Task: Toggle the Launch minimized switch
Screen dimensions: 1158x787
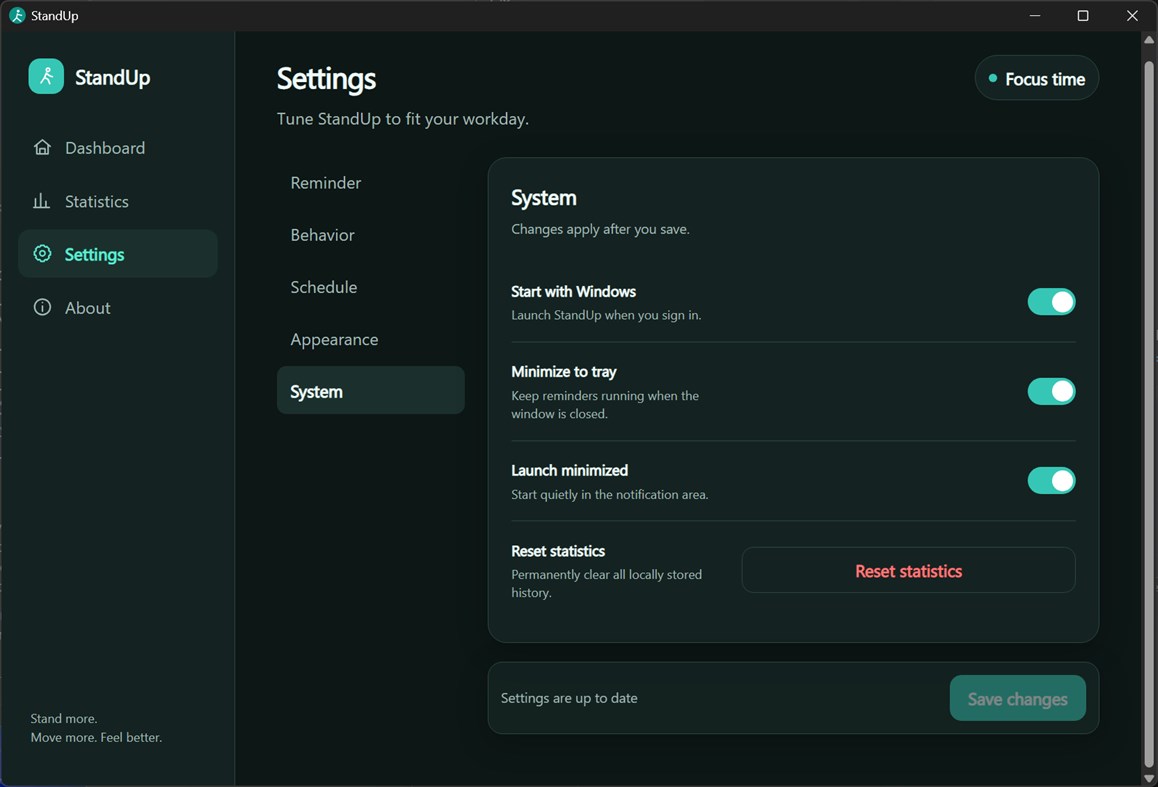Action: [x=1051, y=481]
